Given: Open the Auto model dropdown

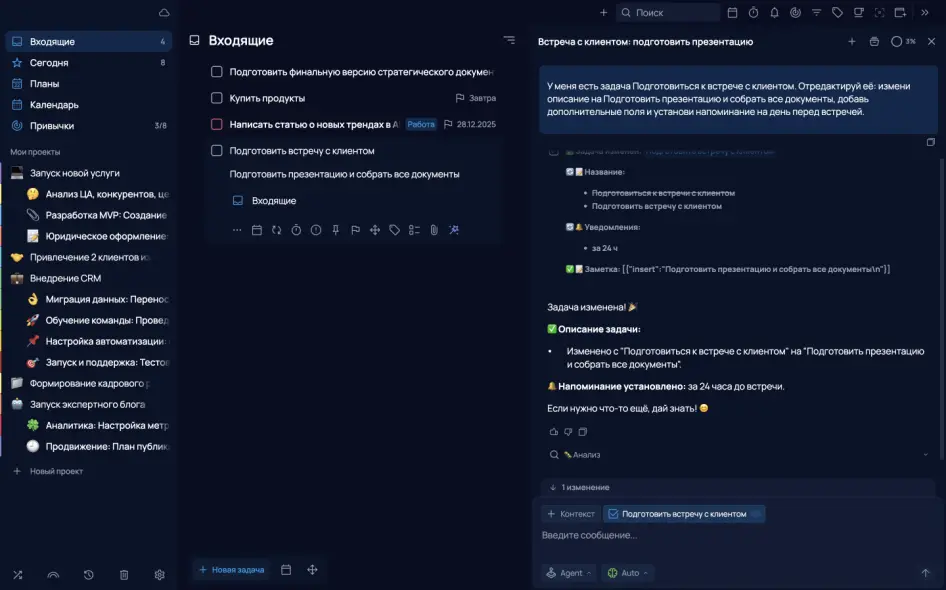Looking at the screenshot, I should pyautogui.click(x=627, y=573).
